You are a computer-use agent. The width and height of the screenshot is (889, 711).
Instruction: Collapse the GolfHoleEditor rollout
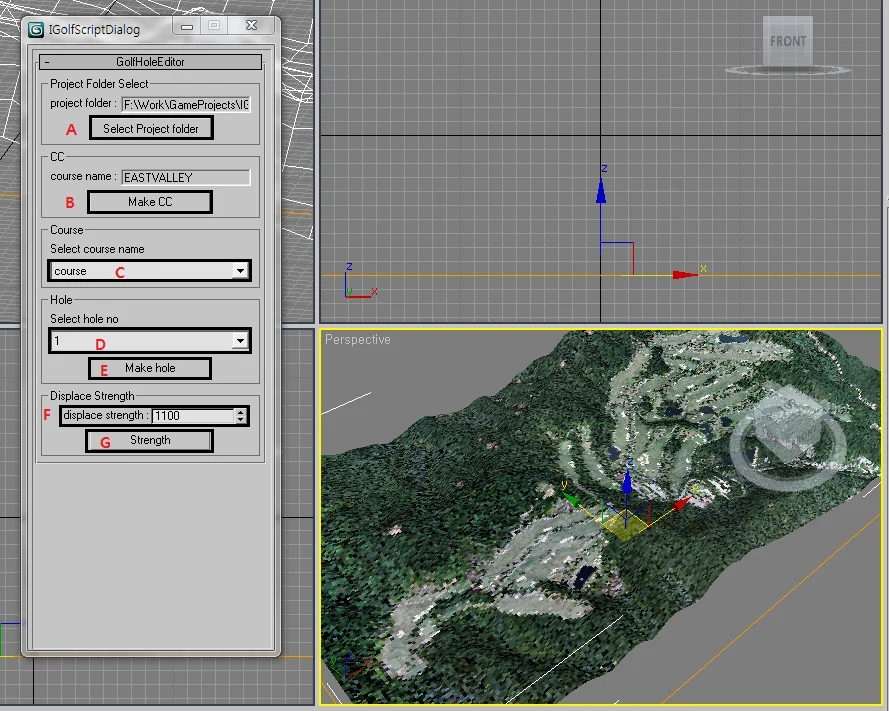click(150, 62)
